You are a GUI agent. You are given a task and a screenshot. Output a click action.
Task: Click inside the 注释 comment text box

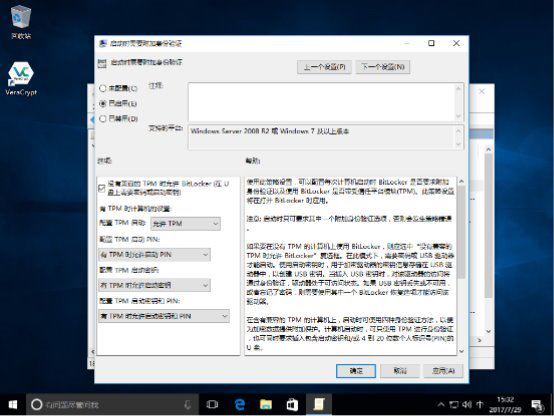321,102
